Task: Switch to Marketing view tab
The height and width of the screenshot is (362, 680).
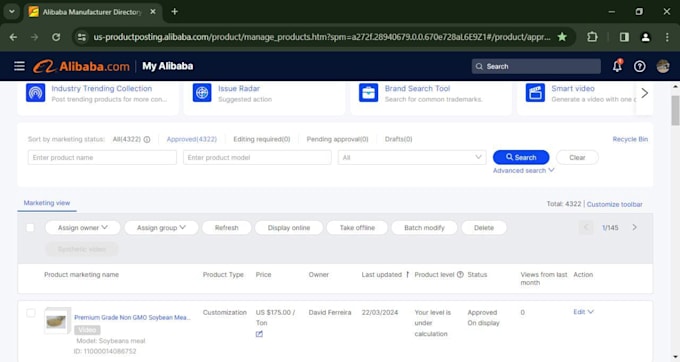Action: (47, 203)
